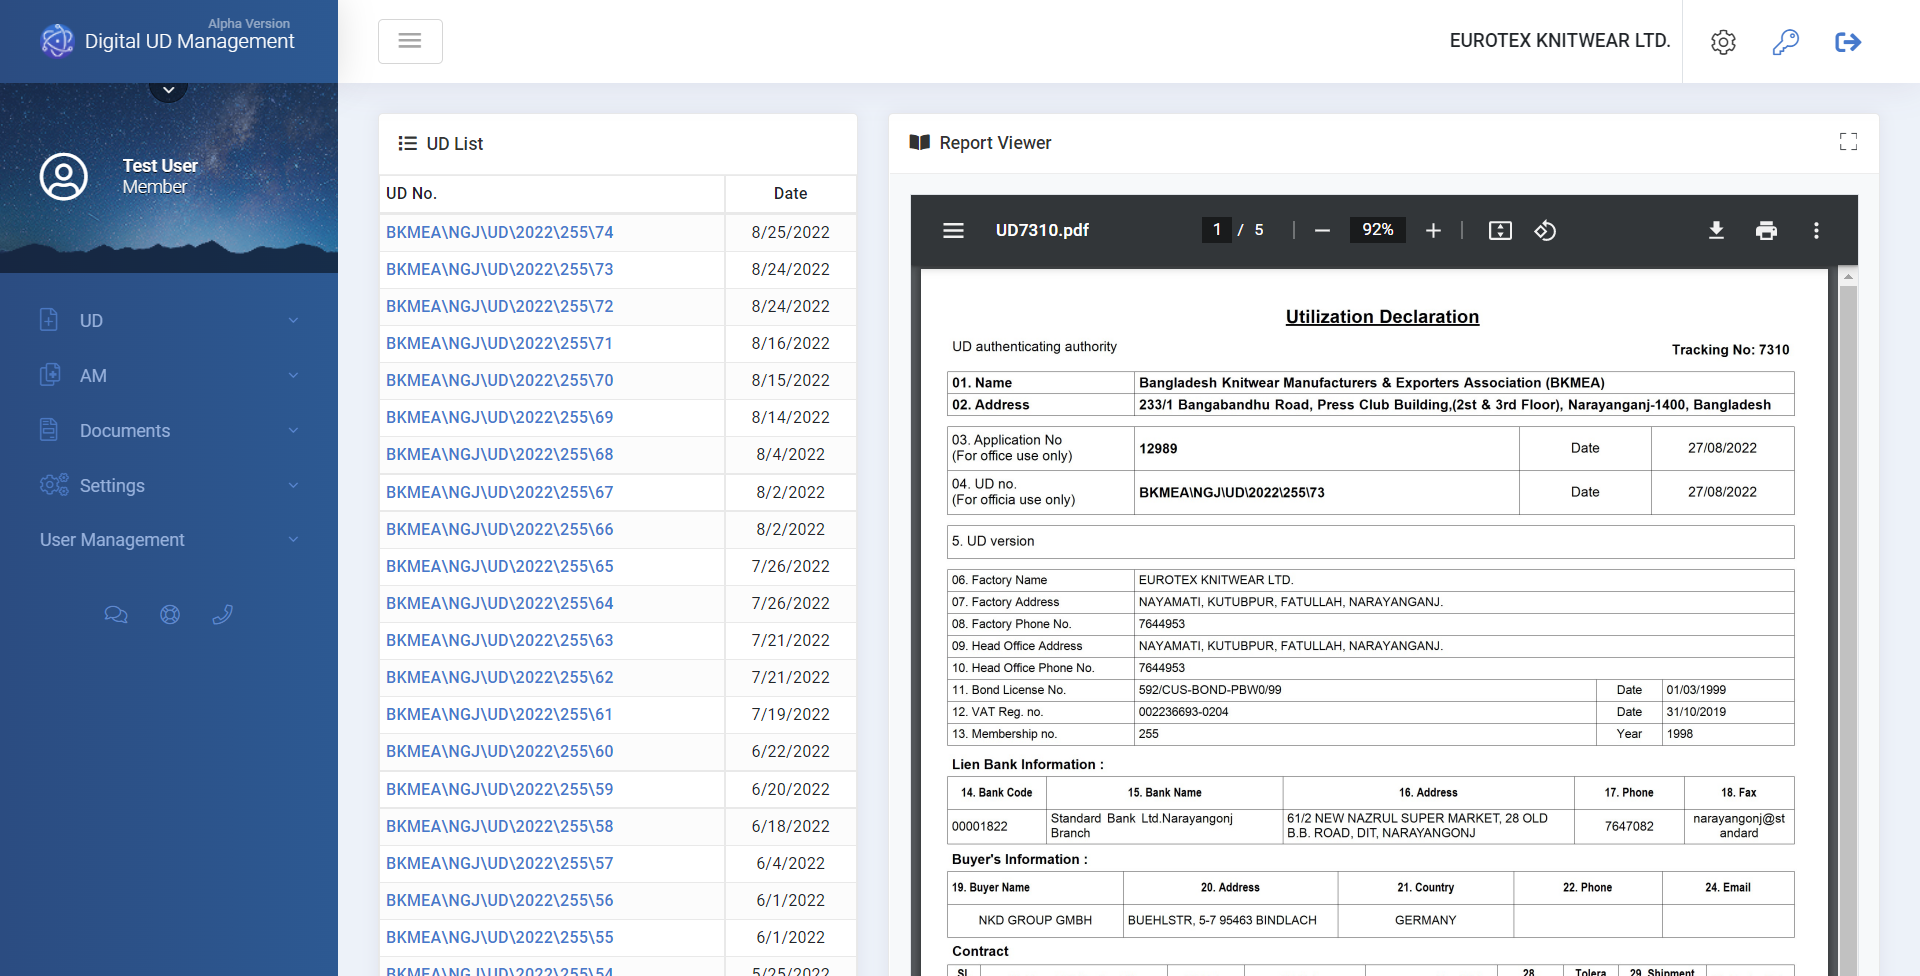Click the key icon for password change
Viewport: 1920px width, 976px height.
(1785, 42)
